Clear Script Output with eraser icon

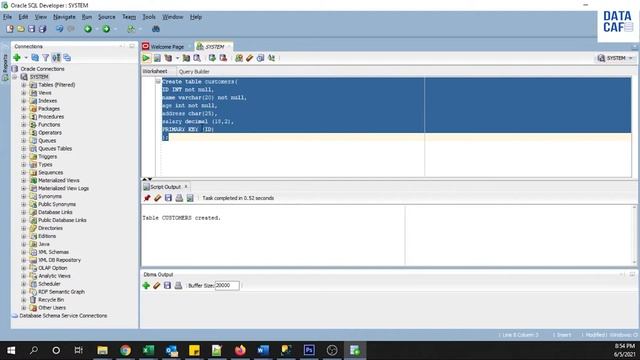tap(158, 198)
